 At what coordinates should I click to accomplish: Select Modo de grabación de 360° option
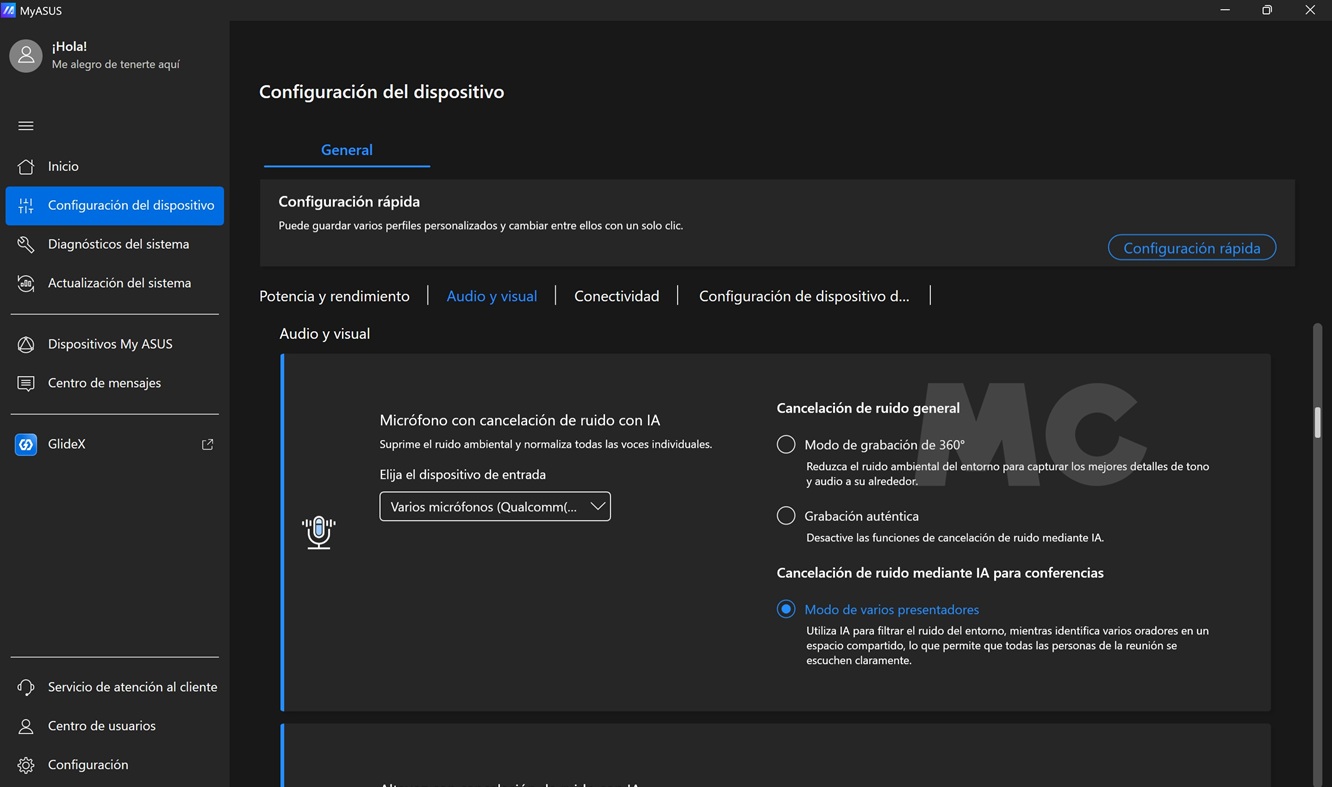click(786, 445)
